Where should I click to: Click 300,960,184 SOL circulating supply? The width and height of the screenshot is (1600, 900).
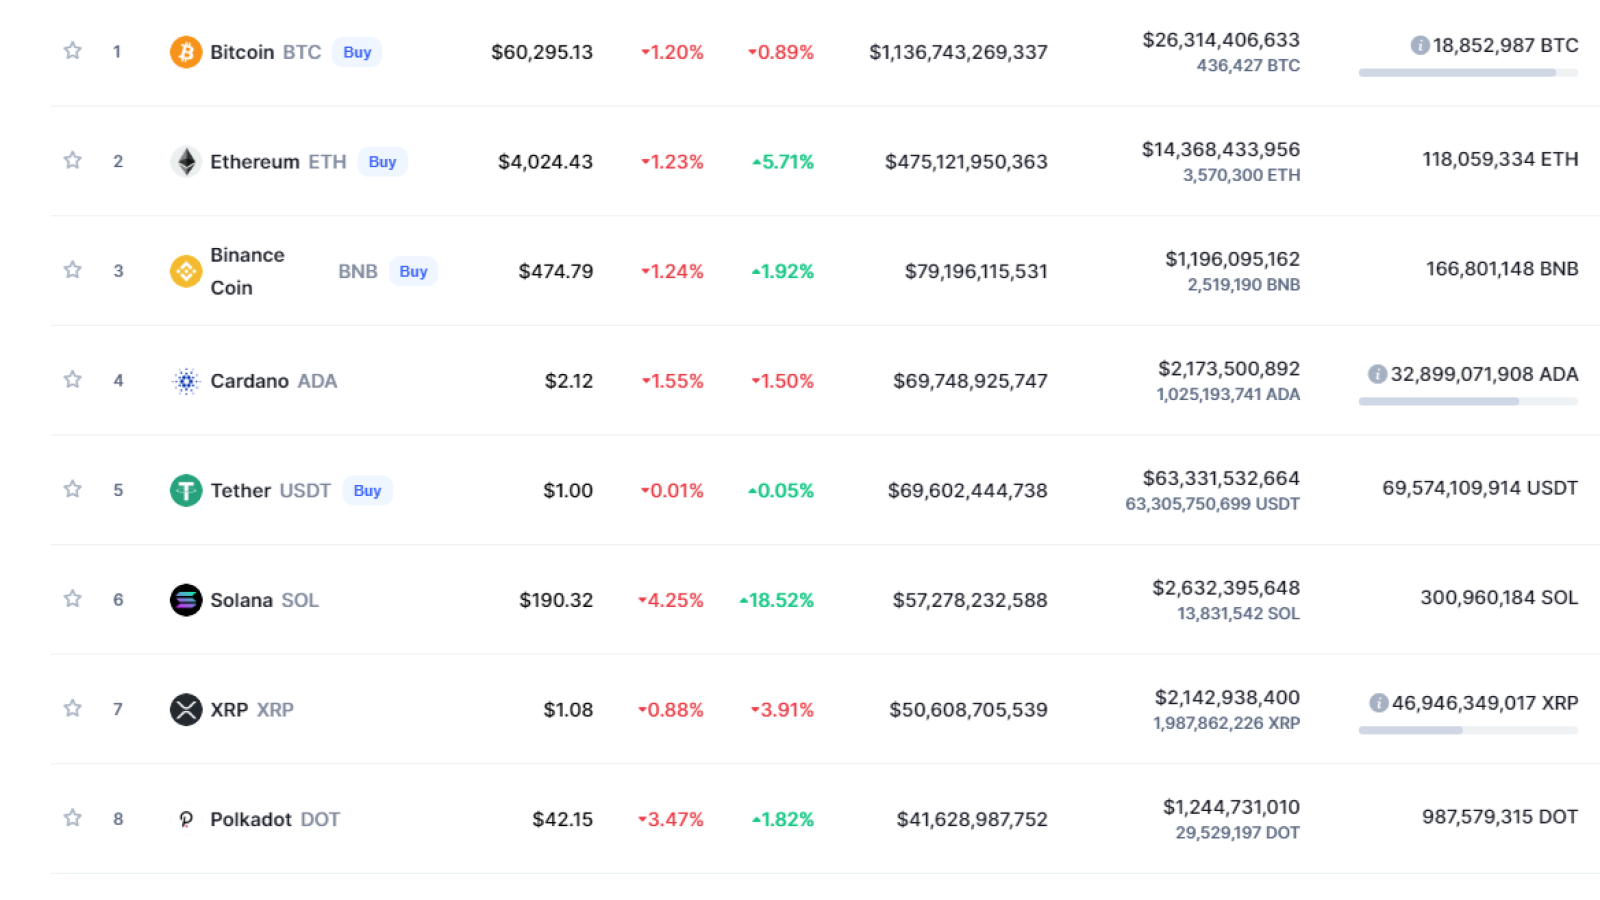1499,598
